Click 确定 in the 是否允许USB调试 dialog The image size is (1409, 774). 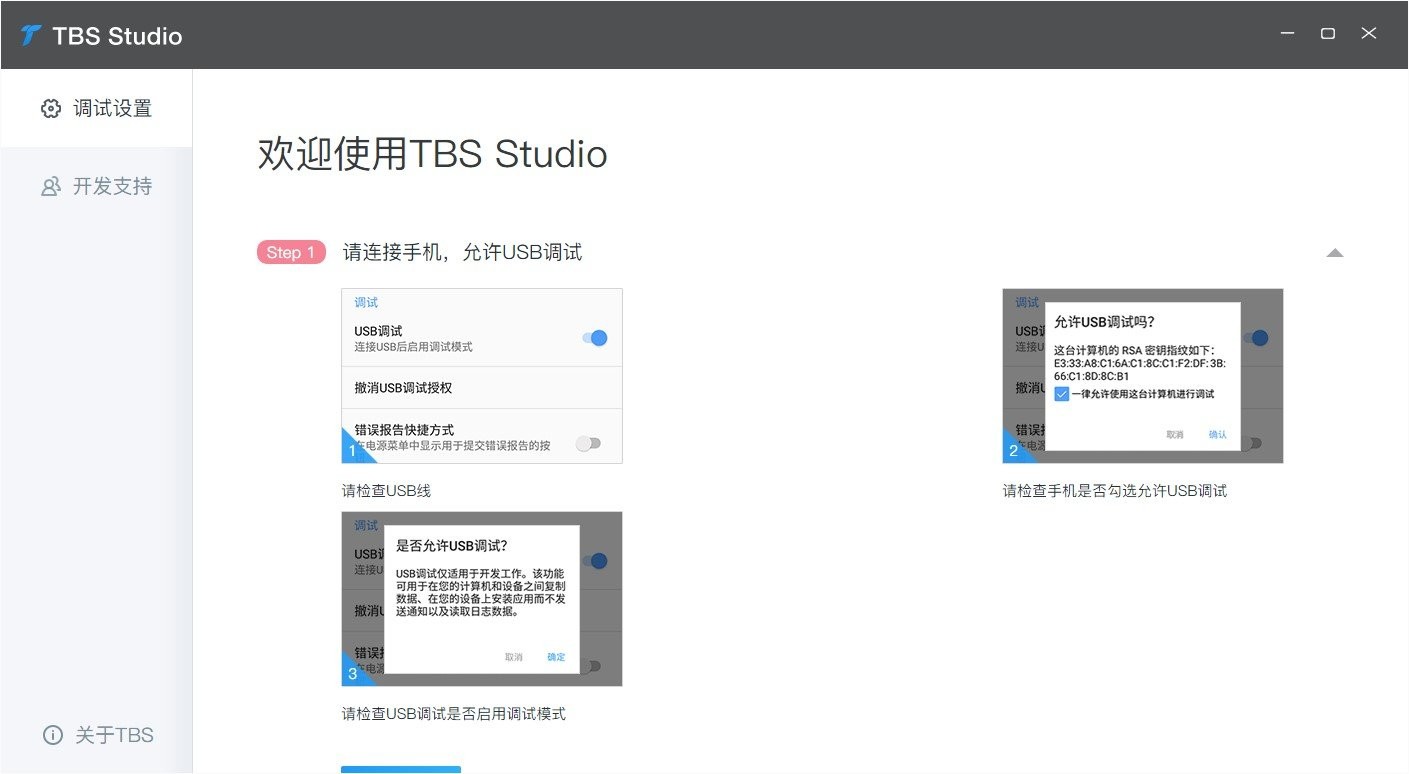(555, 657)
